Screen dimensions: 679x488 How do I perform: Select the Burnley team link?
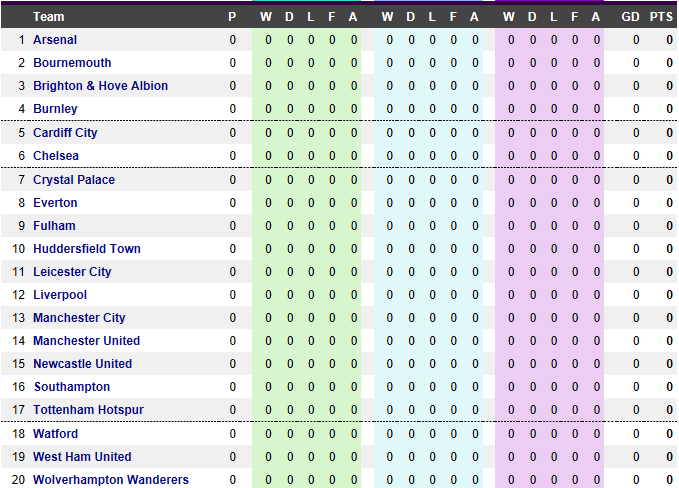coord(55,109)
